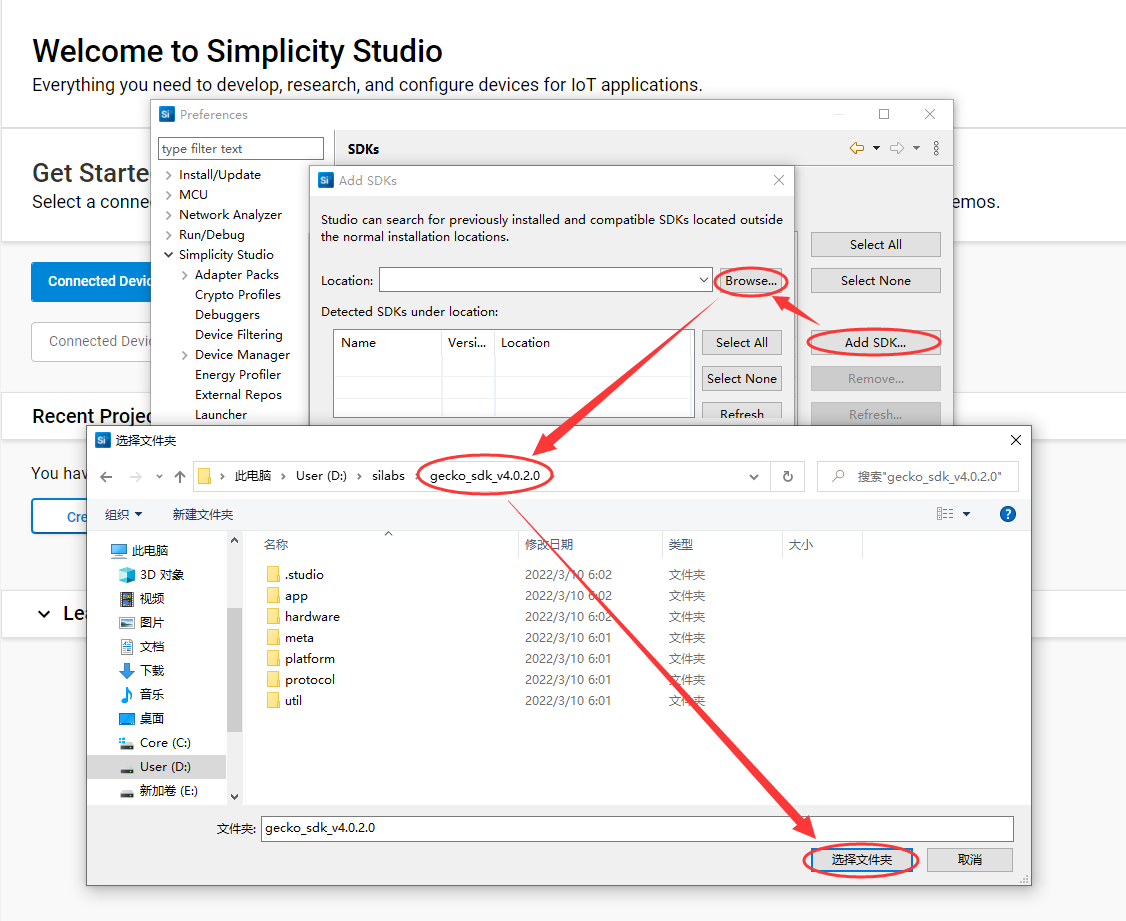Click Browse... in Add SDKs dialog
The image size is (1126, 921).
point(750,281)
